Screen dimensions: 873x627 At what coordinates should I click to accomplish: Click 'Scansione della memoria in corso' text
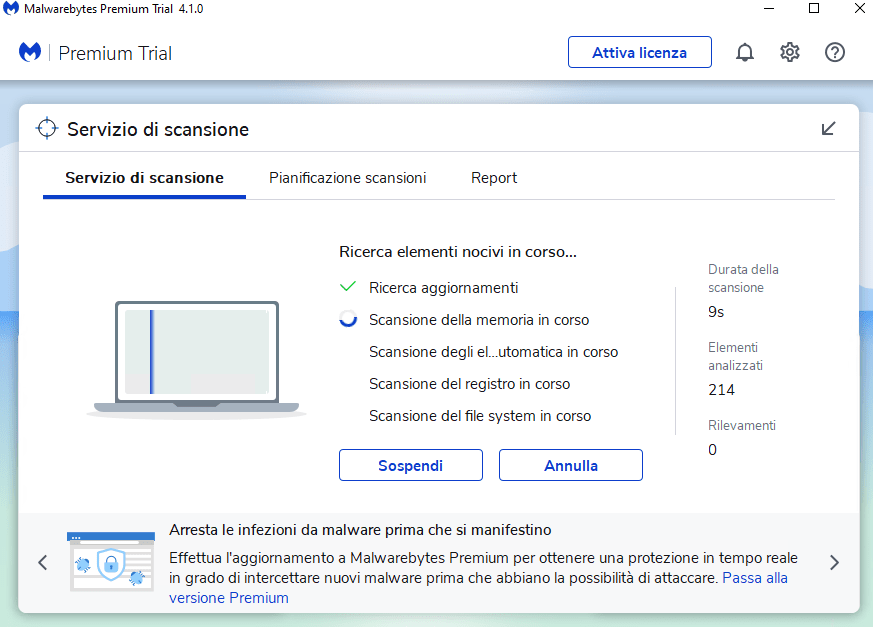(479, 320)
